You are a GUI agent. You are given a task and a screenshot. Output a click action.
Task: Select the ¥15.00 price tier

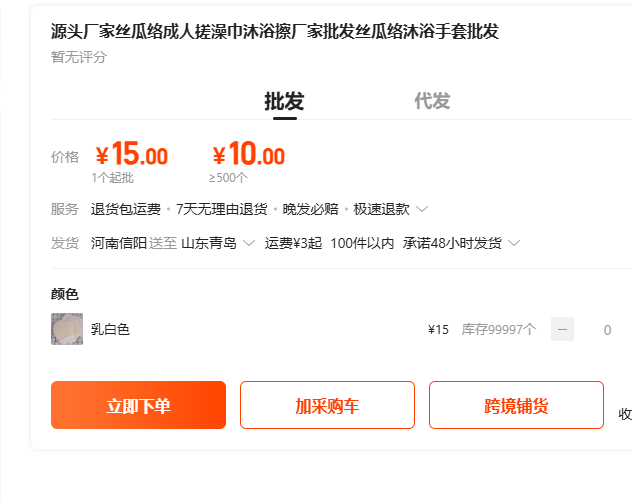[131, 156]
